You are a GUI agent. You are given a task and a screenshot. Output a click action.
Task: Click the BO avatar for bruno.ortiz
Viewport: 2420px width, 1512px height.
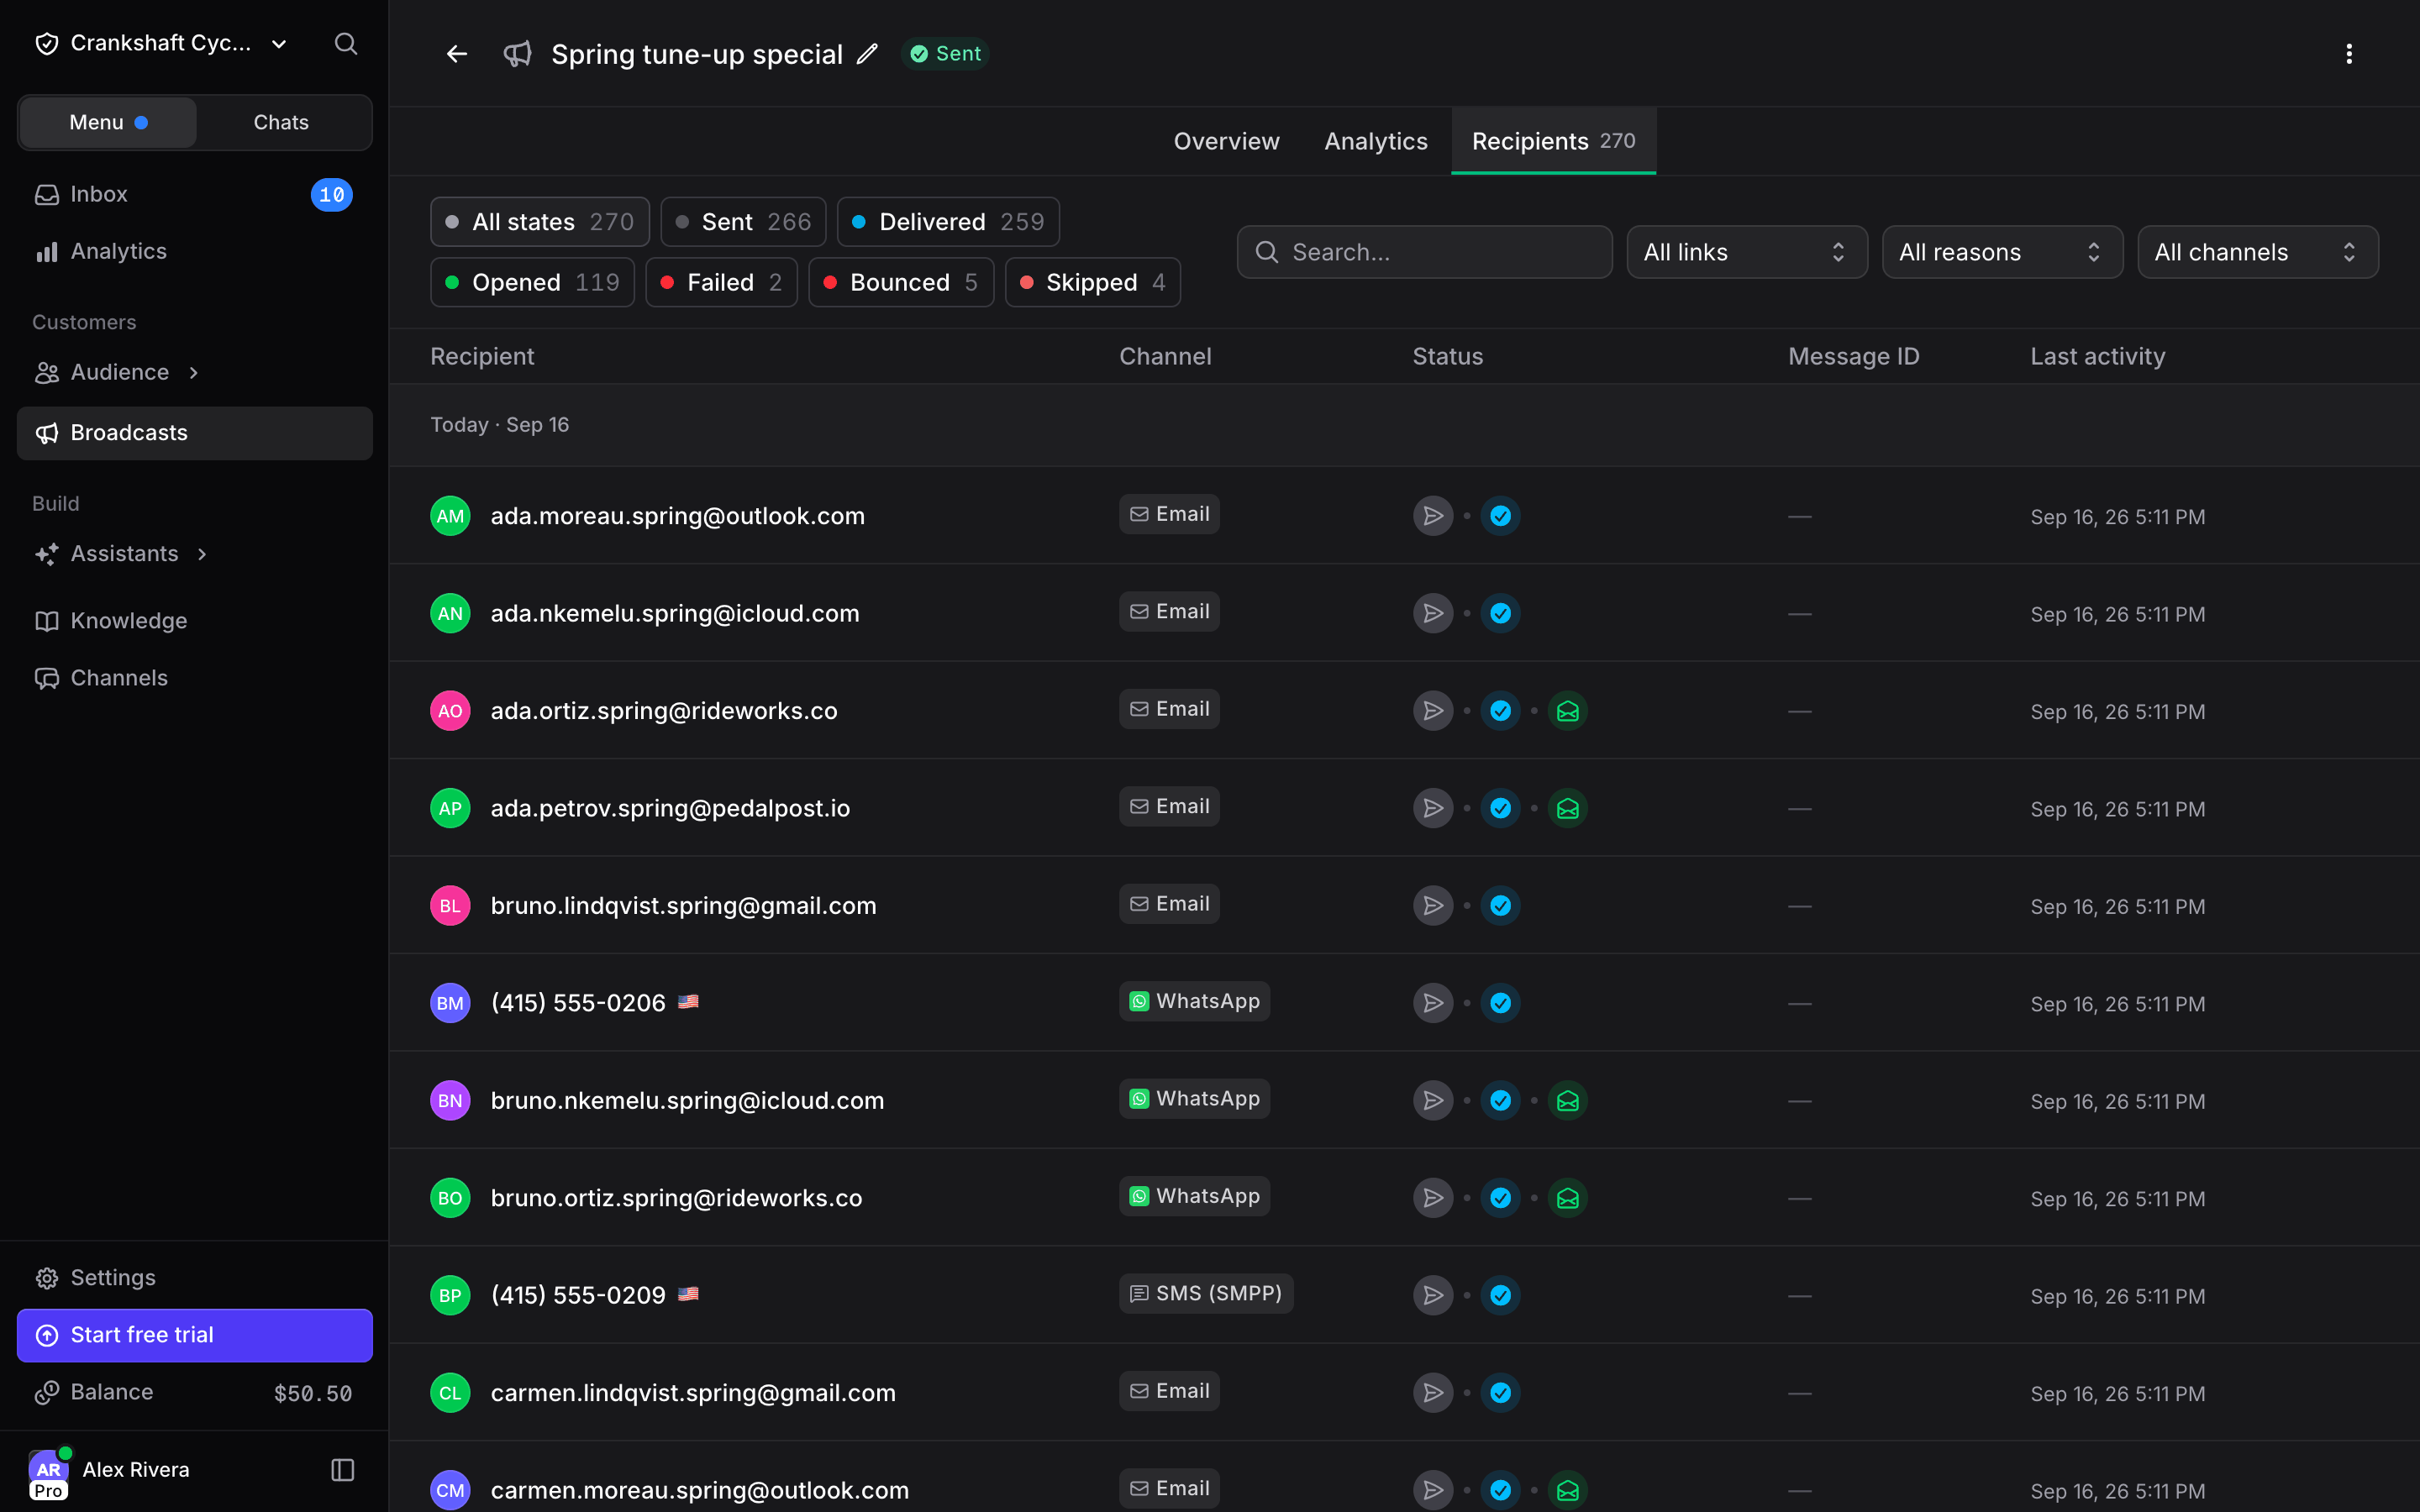(450, 1198)
